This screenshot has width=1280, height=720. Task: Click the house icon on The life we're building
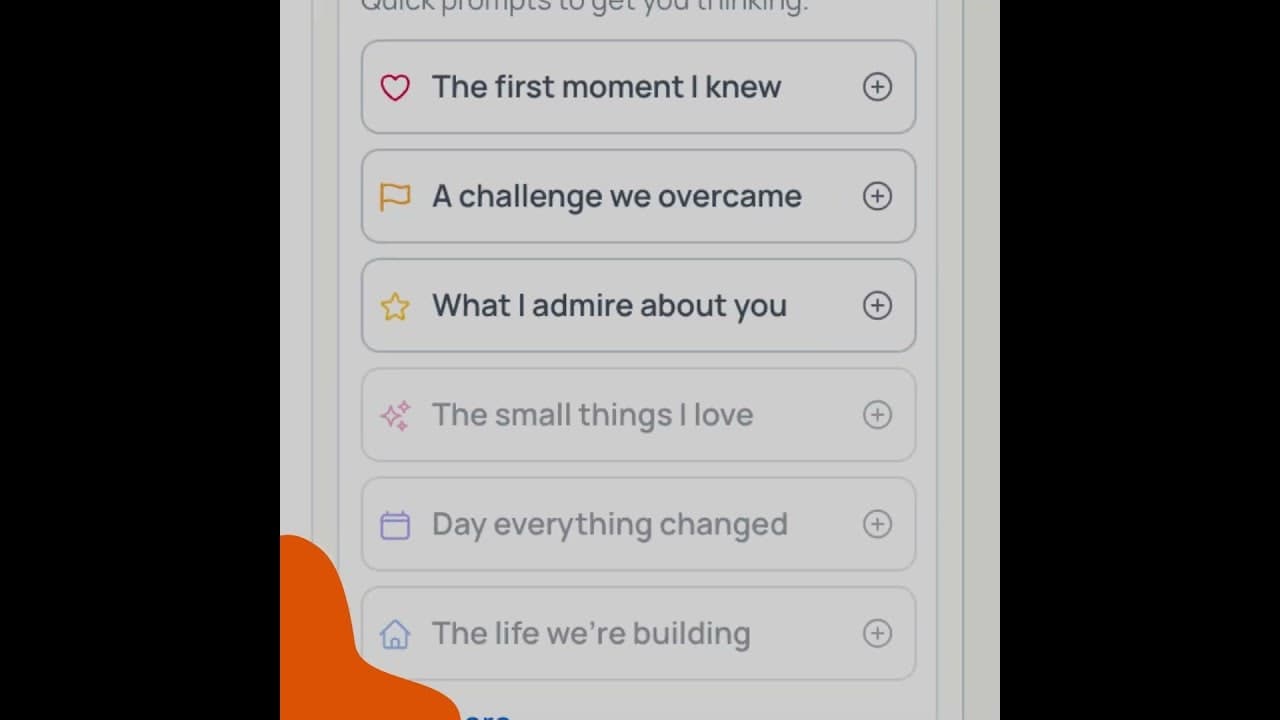(x=395, y=633)
